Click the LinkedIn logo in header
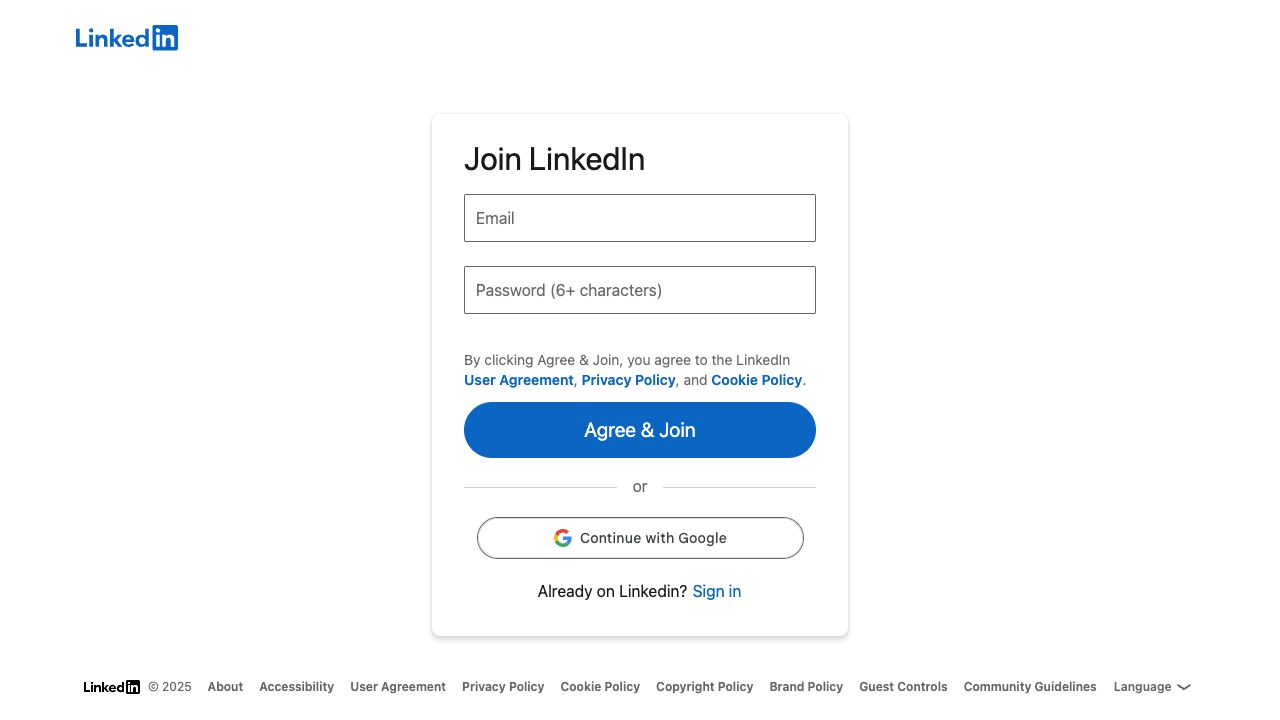1280x720 pixels. pyautogui.click(x=127, y=38)
